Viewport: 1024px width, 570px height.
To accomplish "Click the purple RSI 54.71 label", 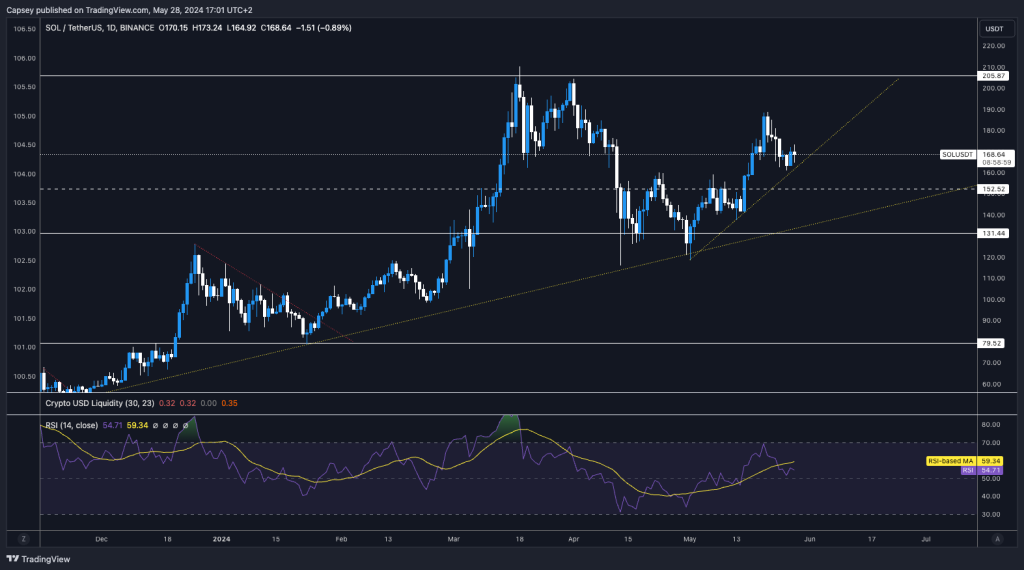I will point(982,470).
